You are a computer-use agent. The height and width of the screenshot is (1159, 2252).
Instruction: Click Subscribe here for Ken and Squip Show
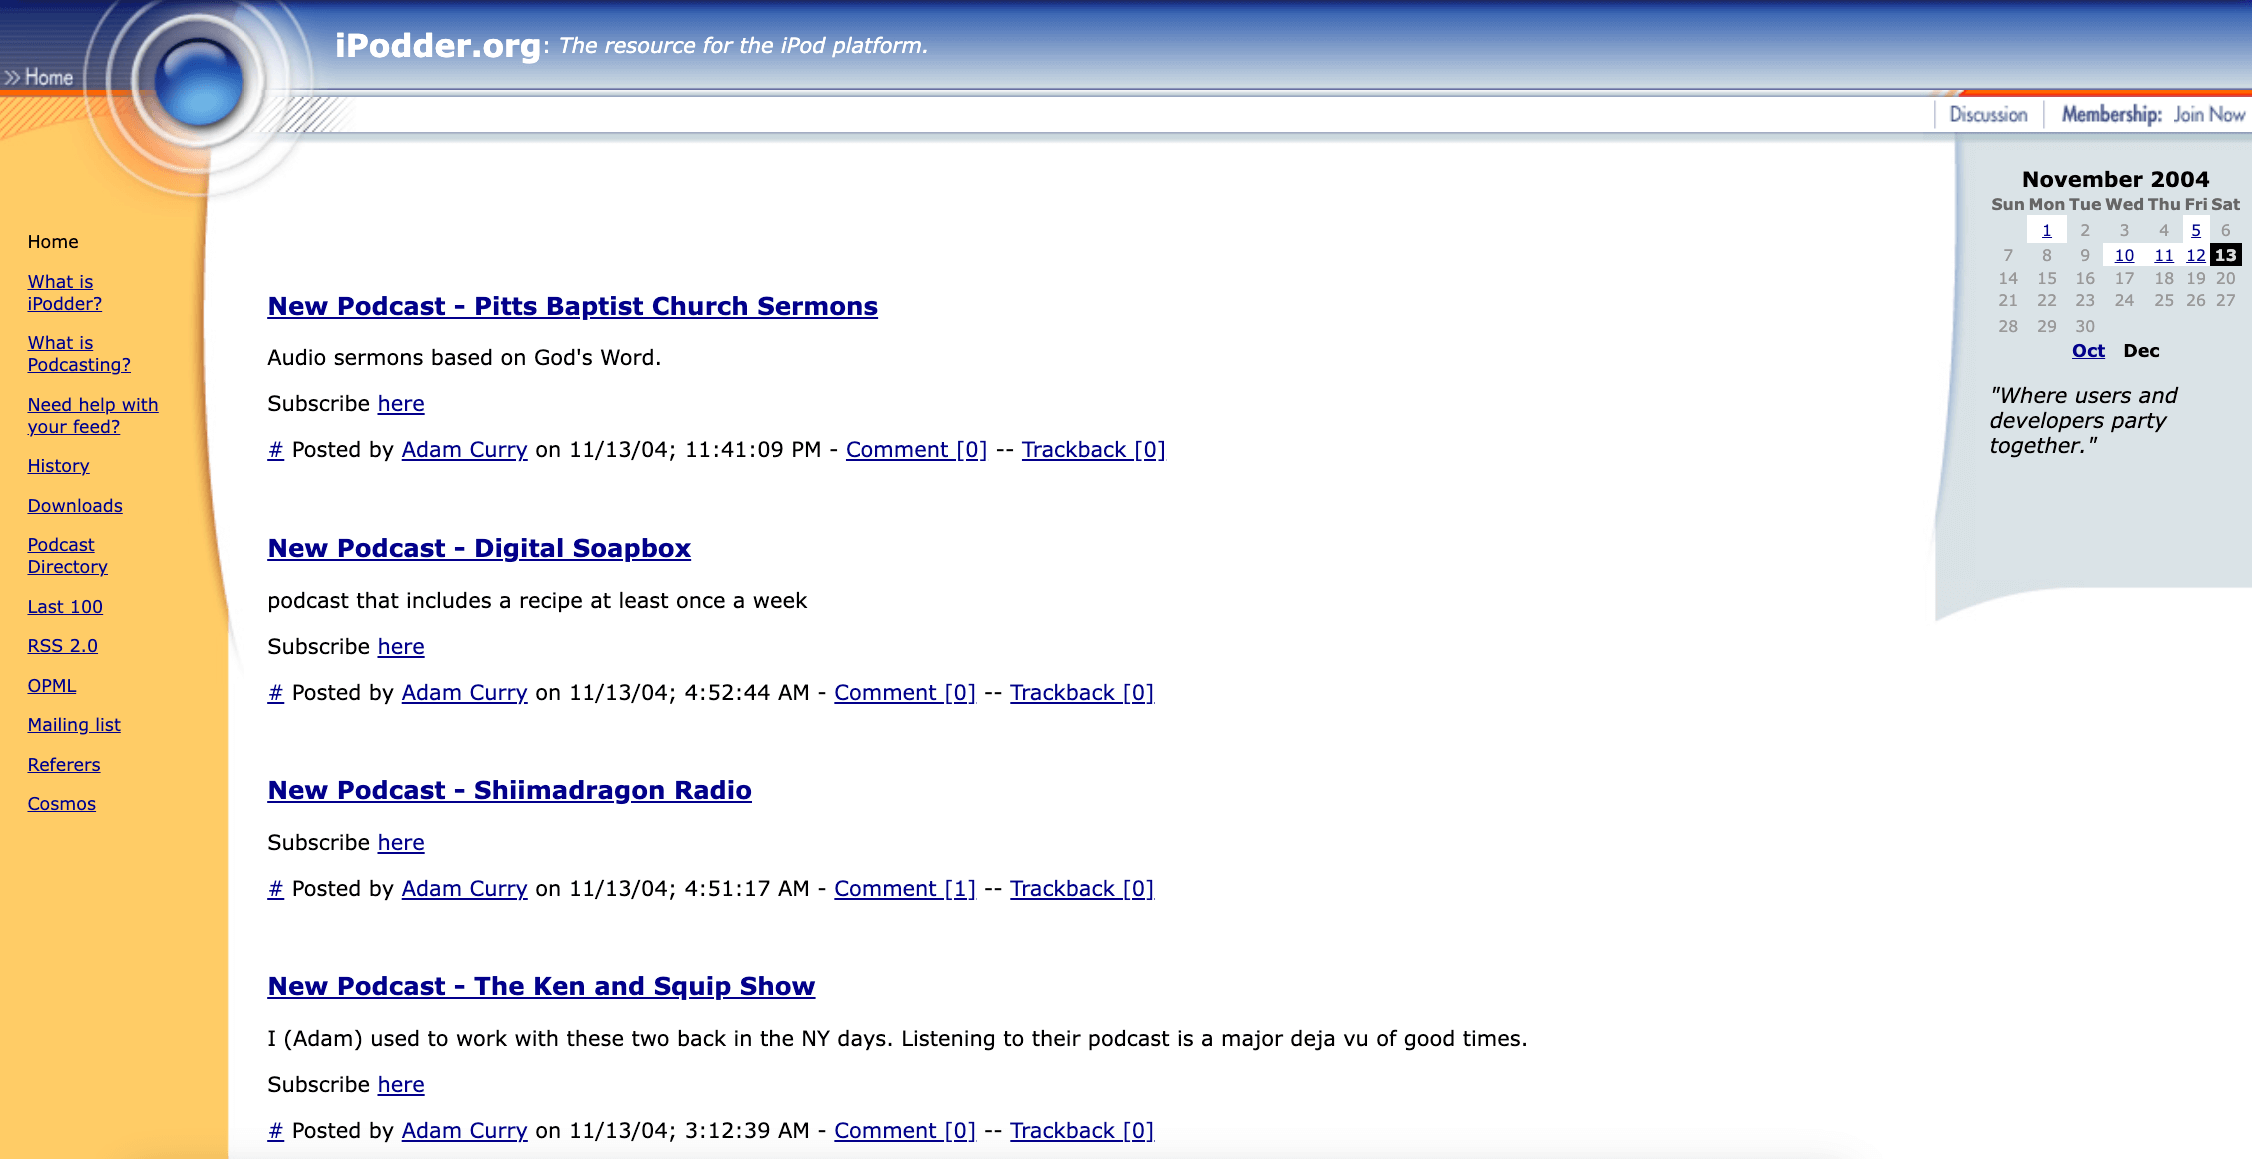click(400, 1085)
